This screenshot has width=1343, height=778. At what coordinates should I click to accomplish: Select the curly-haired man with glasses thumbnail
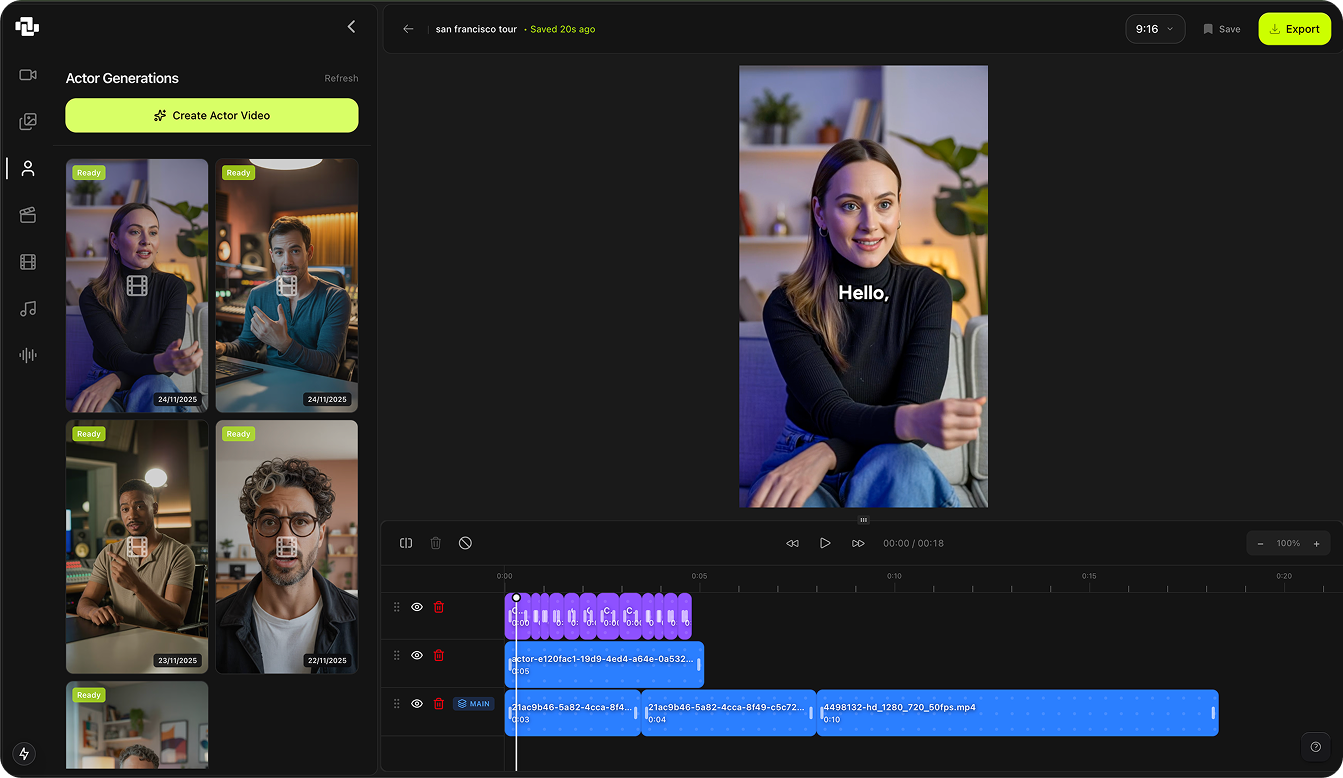(287, 547)
